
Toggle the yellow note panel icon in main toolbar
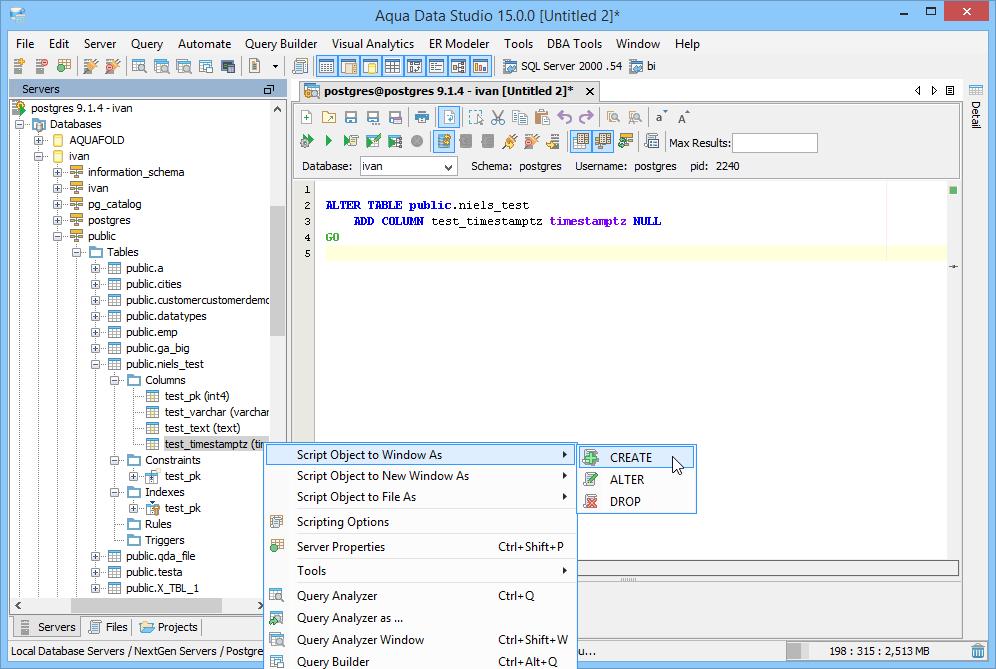click(x=370, y=65)
